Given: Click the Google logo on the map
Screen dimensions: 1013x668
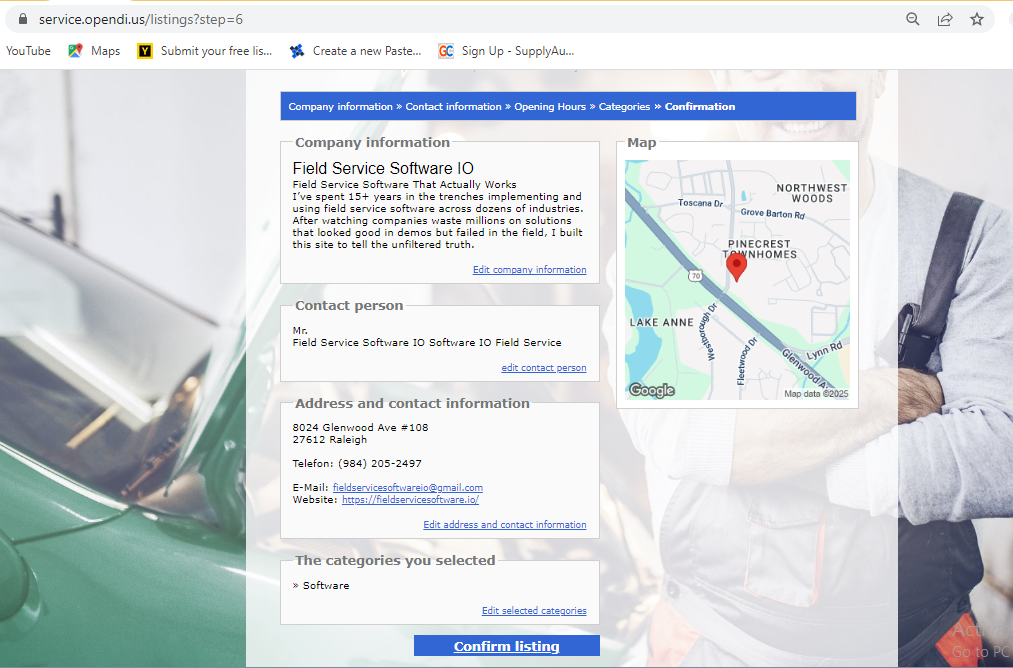Looking at the screenshot, I should tap(651, 390).
